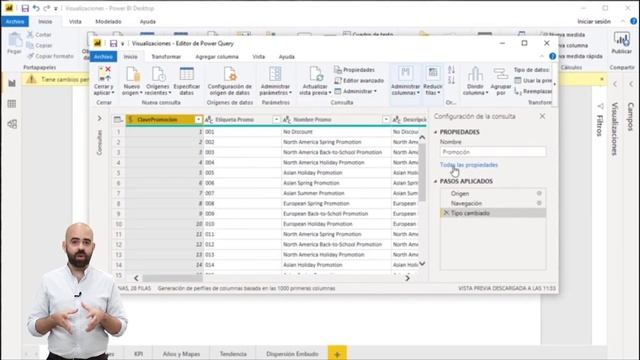640x360 pixels.
Task: Open Administrar dropdown in Consulta group
Action: tap(356, 91)
